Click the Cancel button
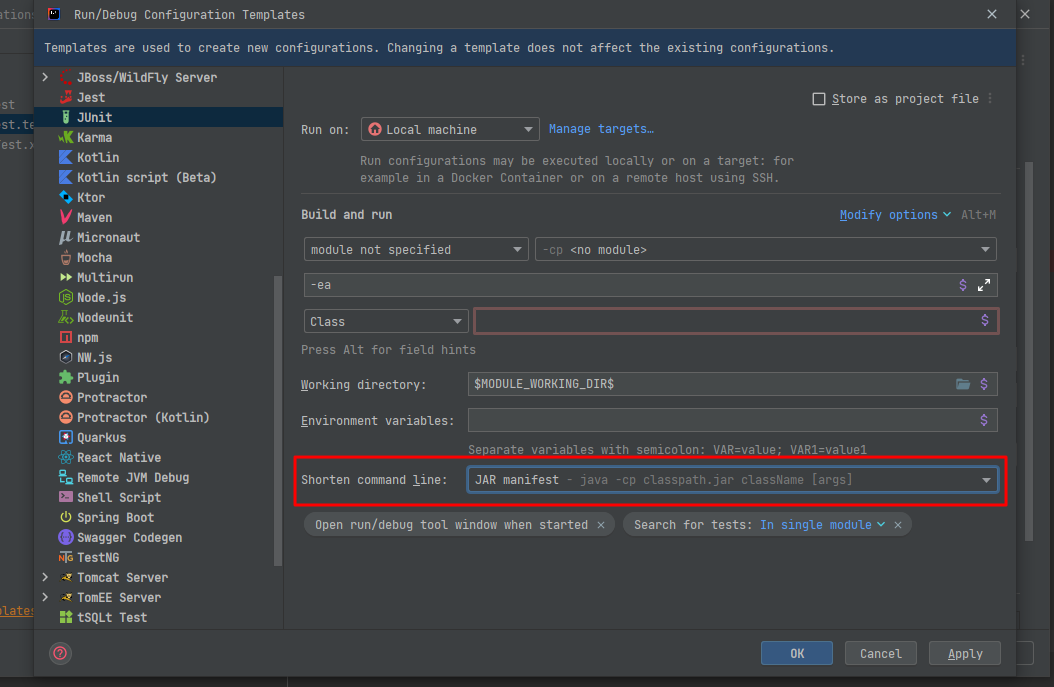1054x687 pixels. click(881, 653)
